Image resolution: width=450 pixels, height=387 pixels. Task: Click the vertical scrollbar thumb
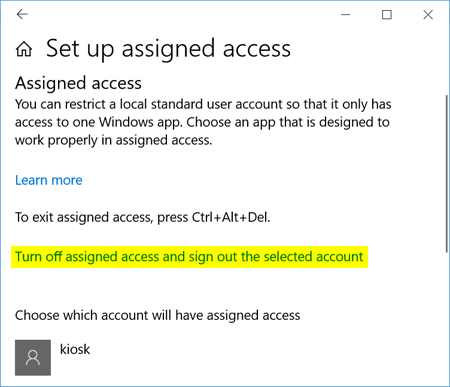(x=447, y=173)
